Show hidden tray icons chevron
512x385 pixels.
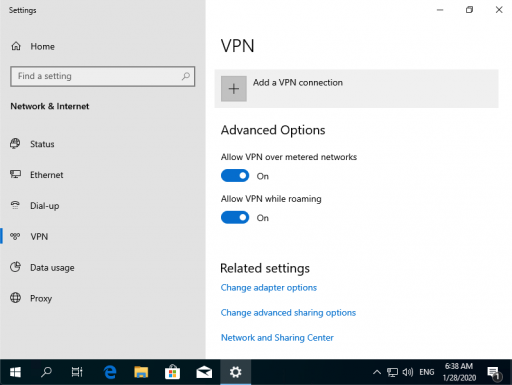(x=377, y=372)
